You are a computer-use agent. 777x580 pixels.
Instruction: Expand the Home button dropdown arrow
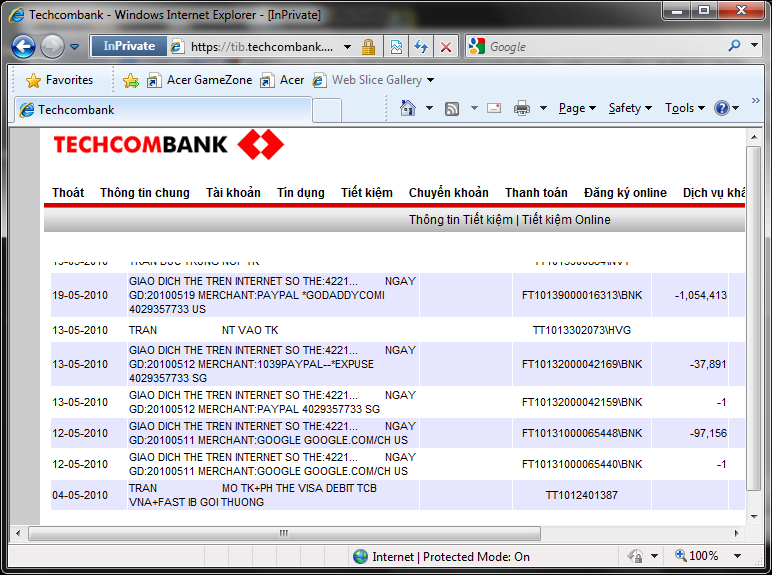[x=429, y=108]
